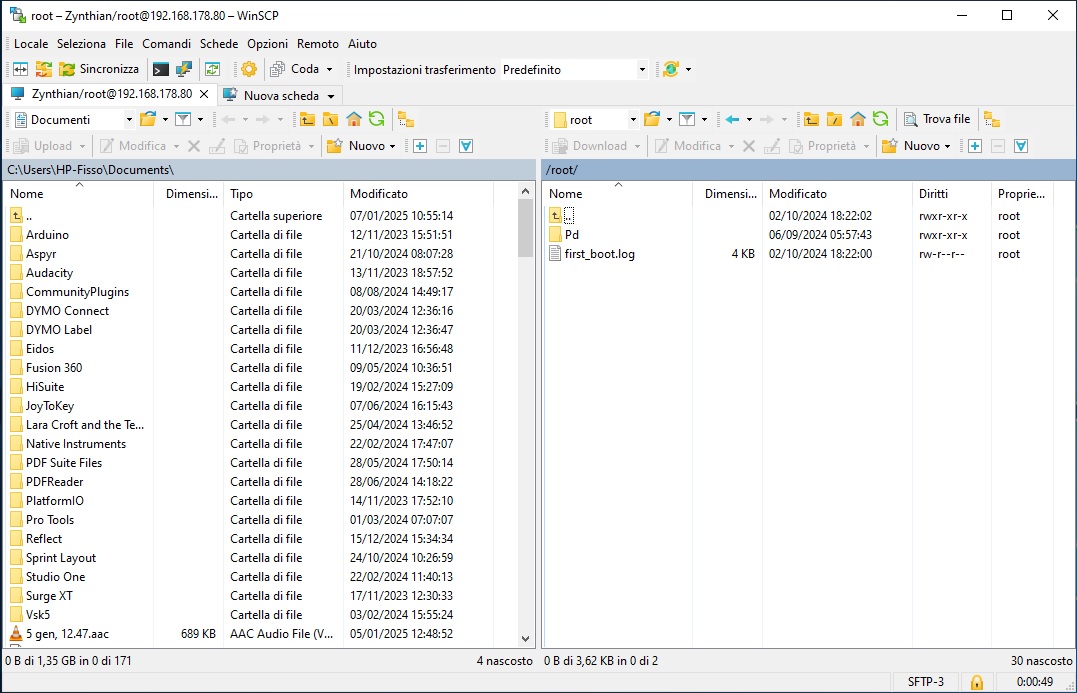Click the remote open directory icon
This screenshot has width=1077, height=693.
(652, 120)
